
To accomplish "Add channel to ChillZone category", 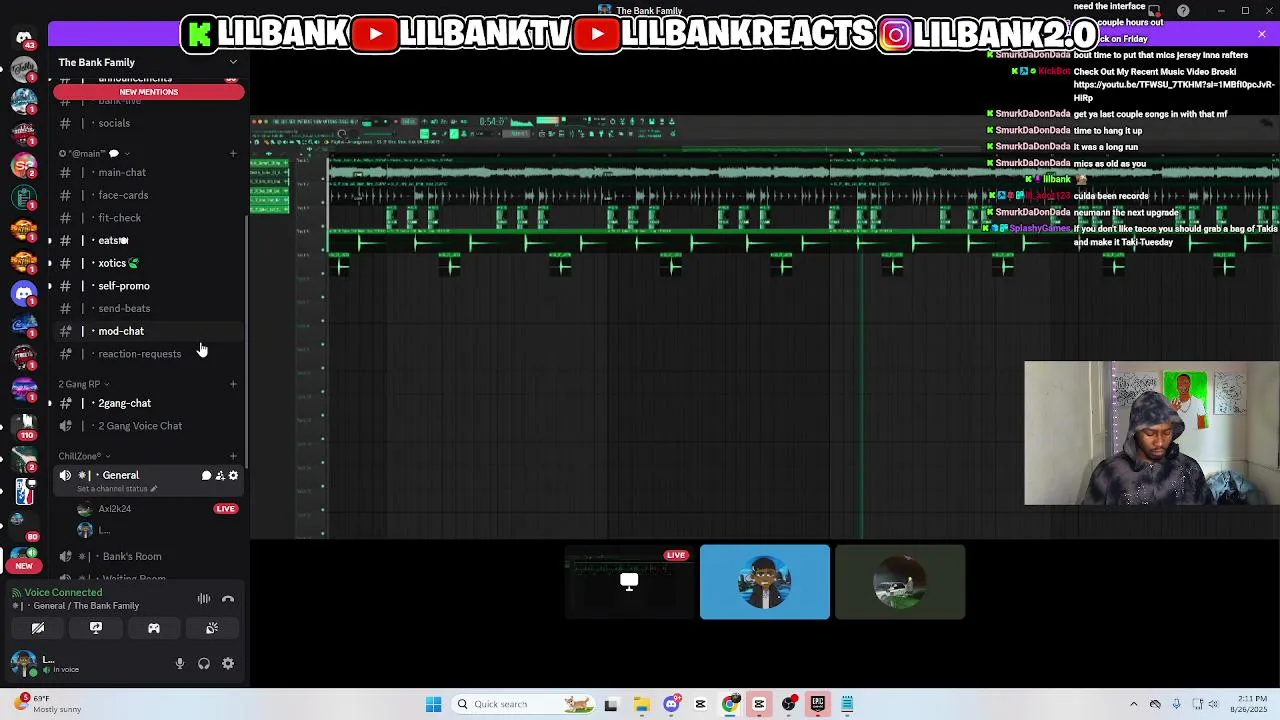I will [233, 456].
